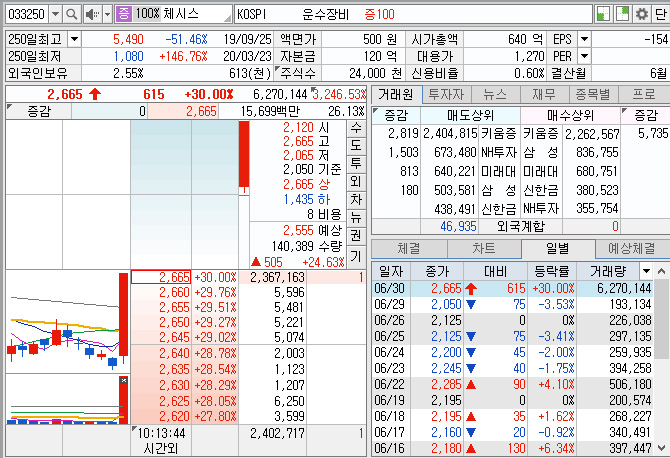Click the first green layout icon
This screenshot has height=458, width=670.
pos(603,14)
